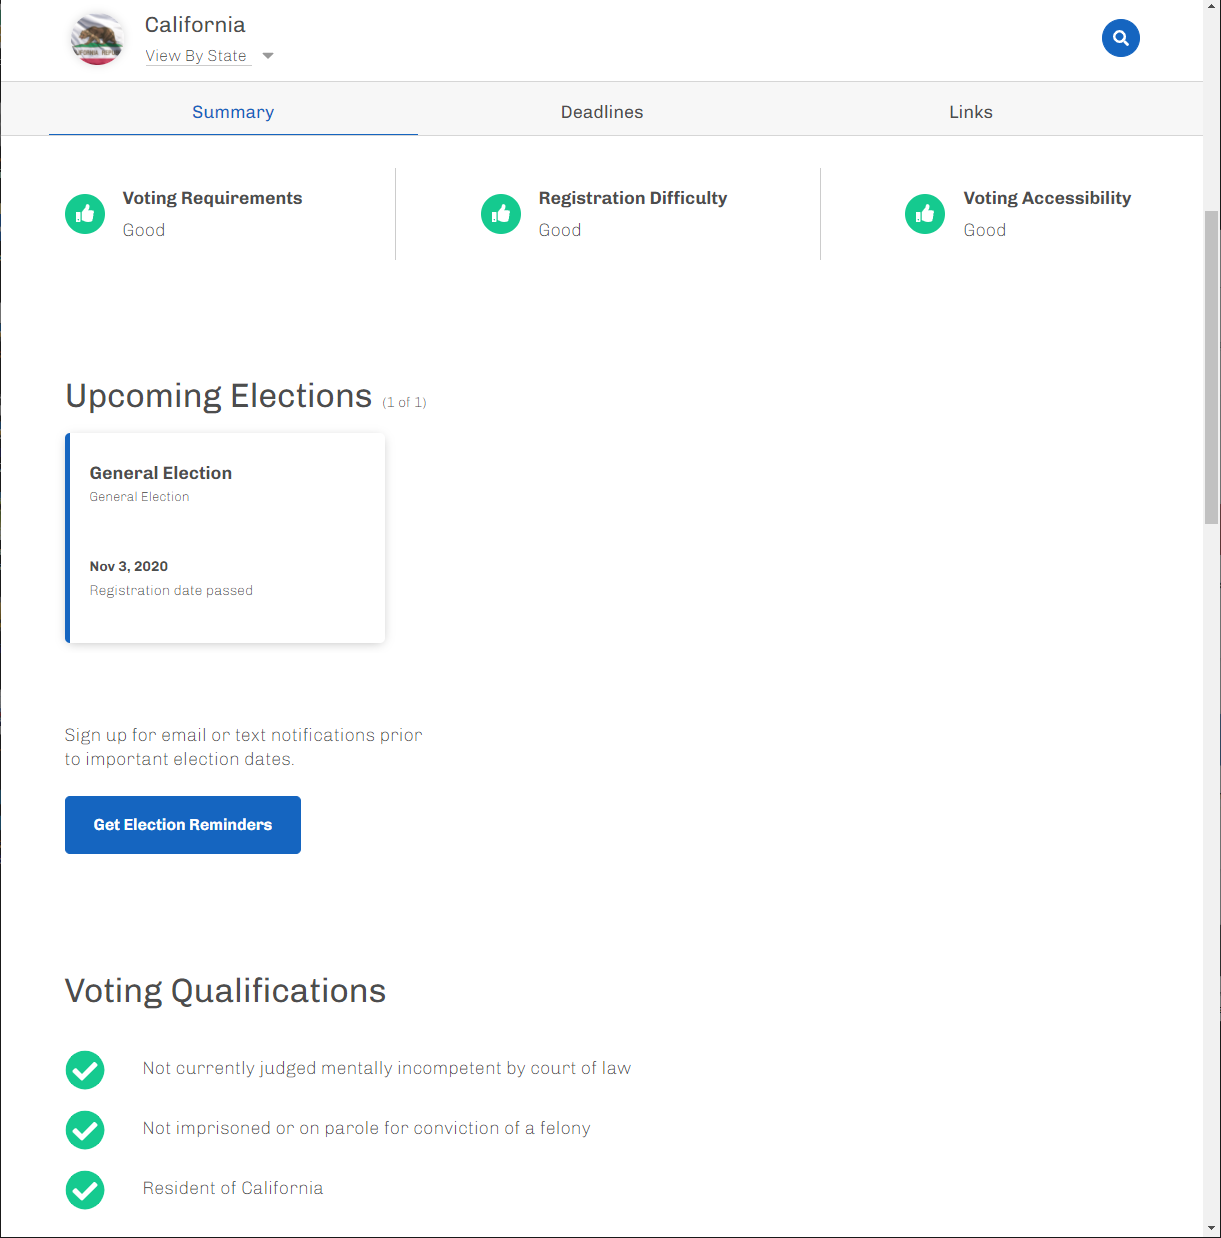This screenshot has width=1221, height=1238.
Task: Expand the General Election card
Action: 224,537
